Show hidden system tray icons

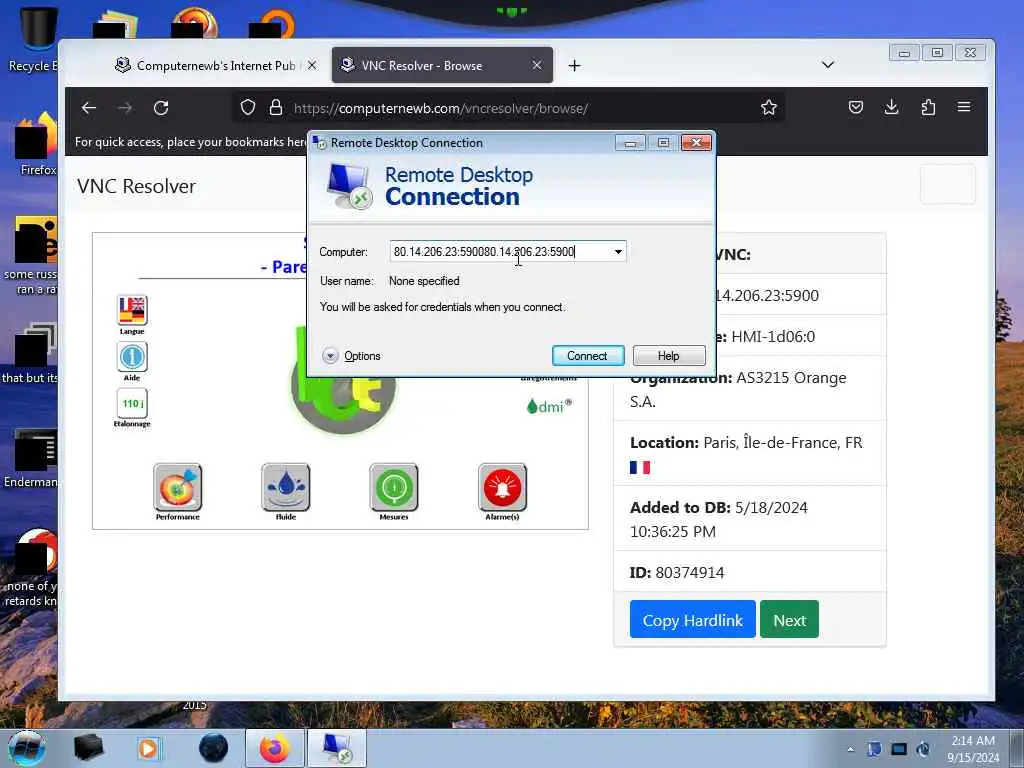[850, 749]
